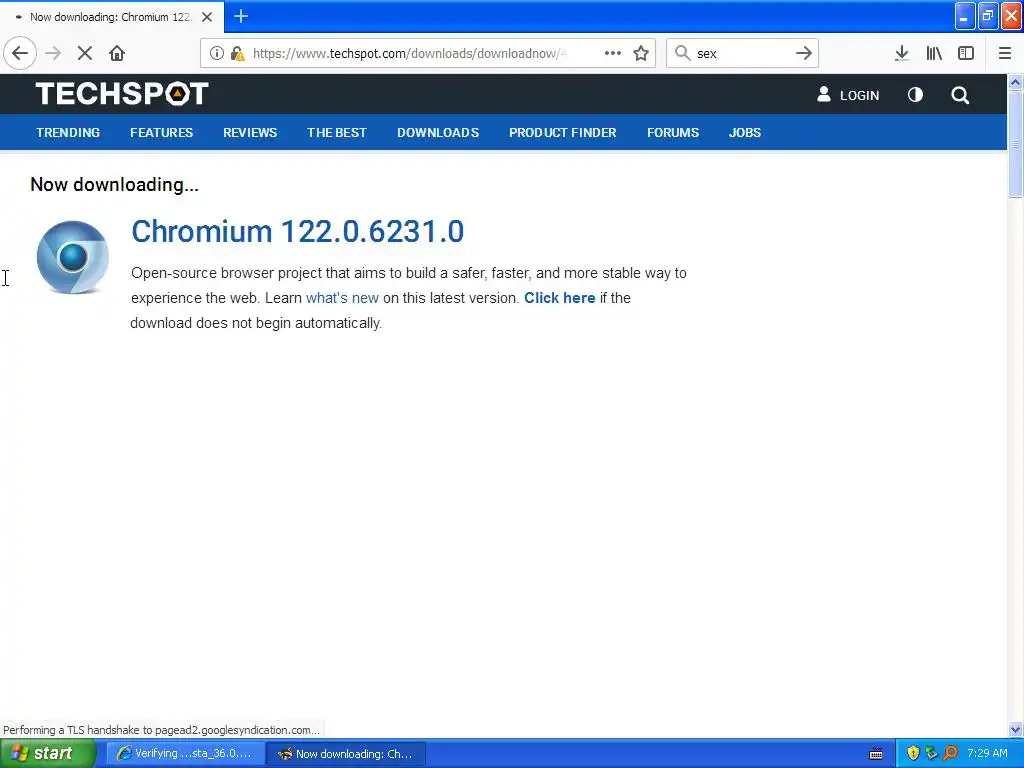The image size is (1024, 768).
Task: Switch to 'Verifying ...sta_36.0...' taskbar window
Action: (185, 754)
